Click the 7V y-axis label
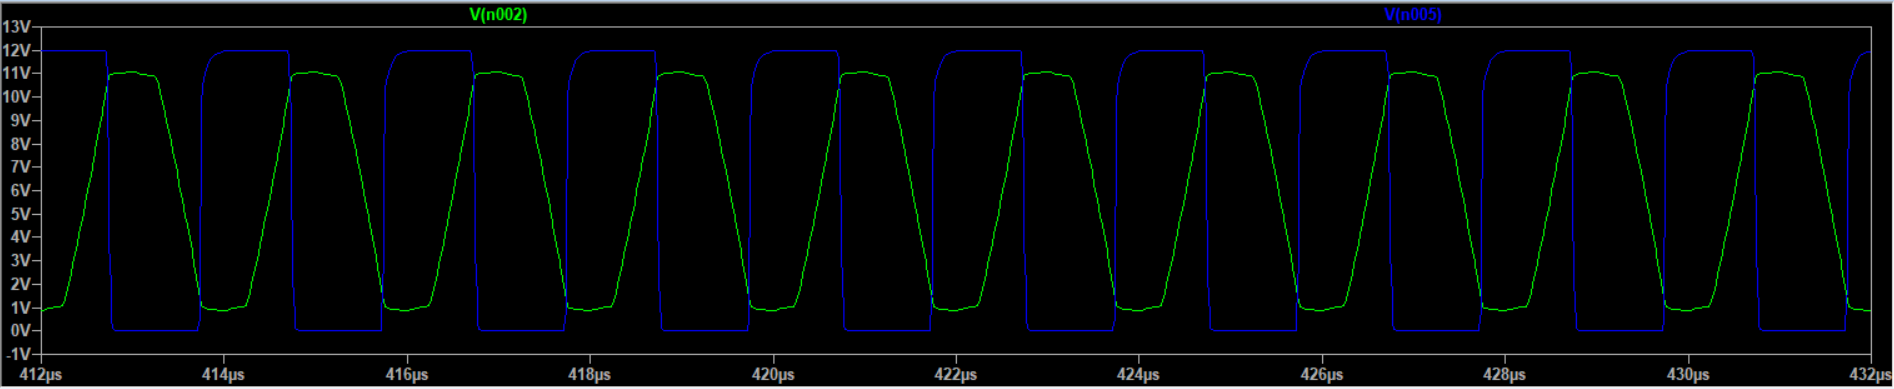The width and height of the screenshot is (1894, 389). (x=21, y=167)
